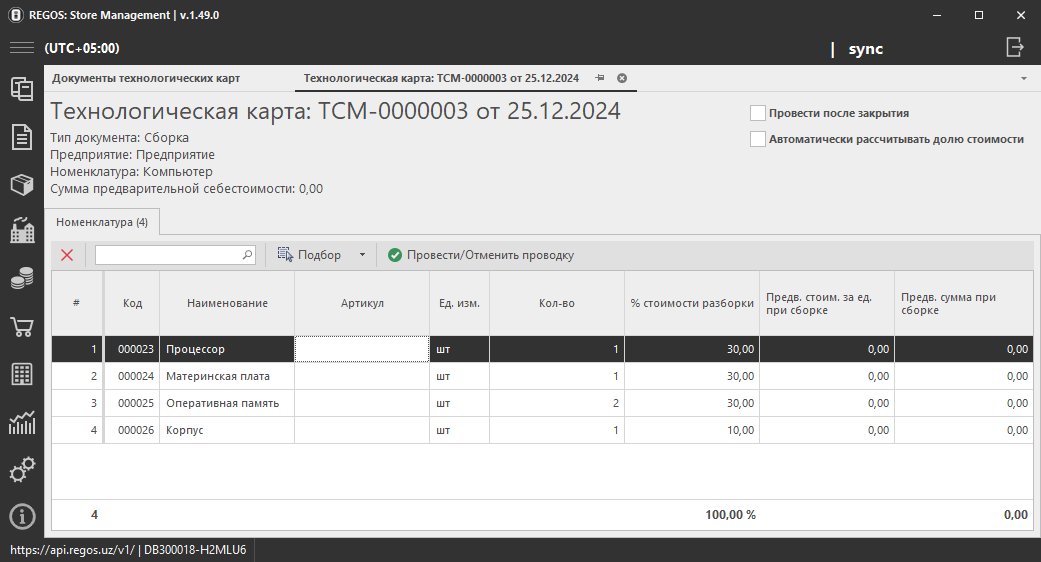Click the Подбор button
Viewport: 1041px width, 562px height.
point(310,255)
